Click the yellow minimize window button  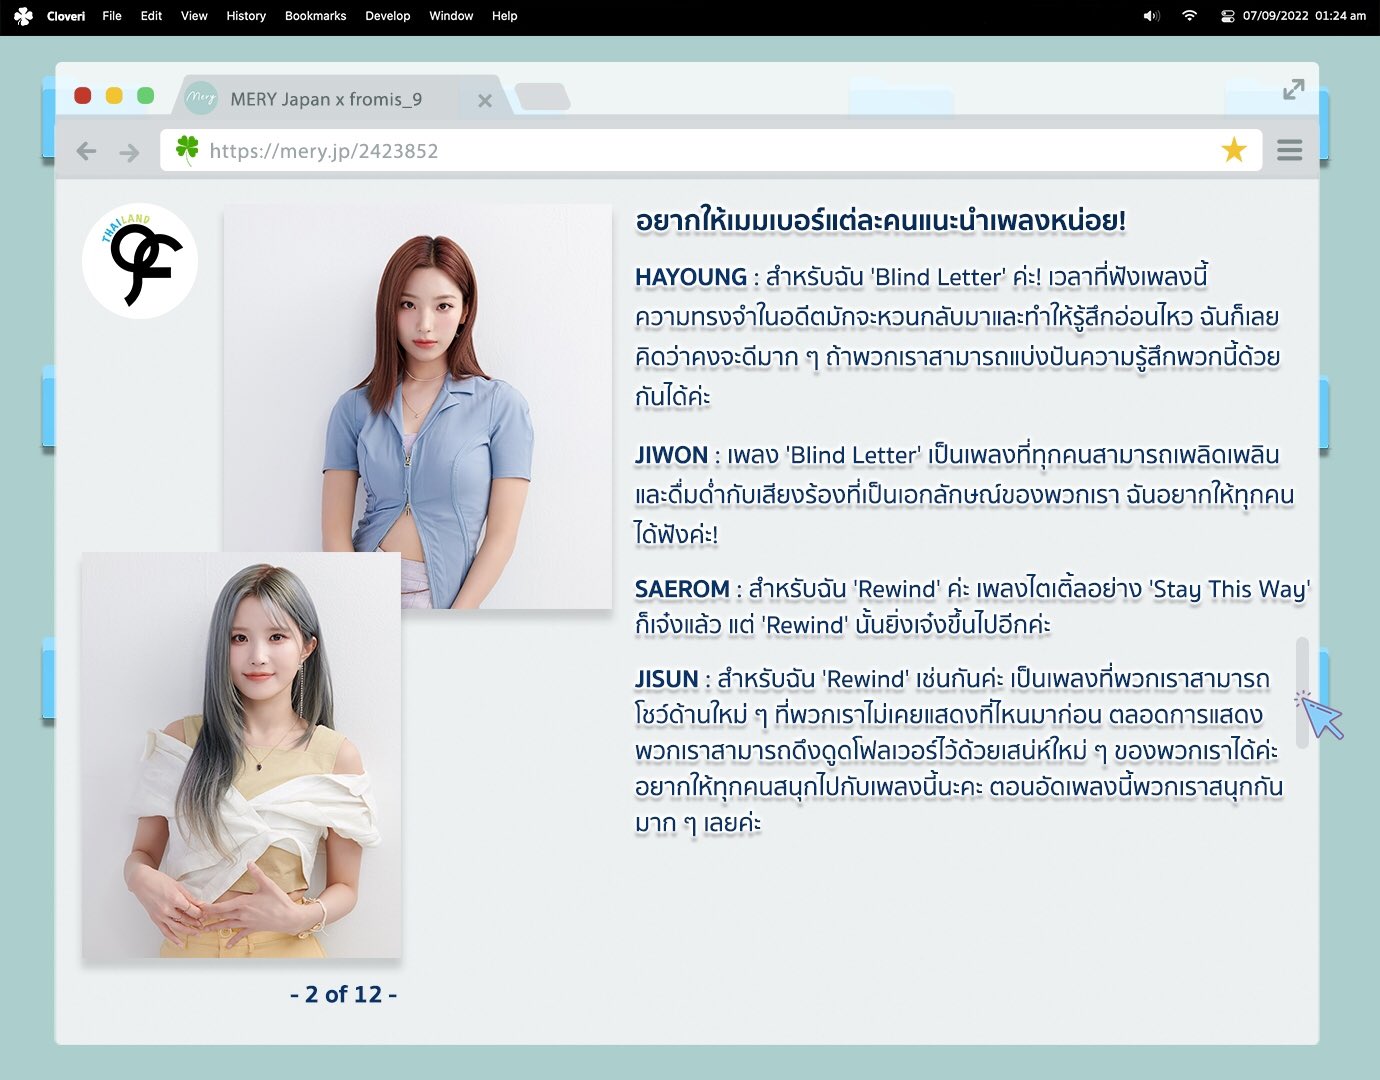(x=114, y=95)
